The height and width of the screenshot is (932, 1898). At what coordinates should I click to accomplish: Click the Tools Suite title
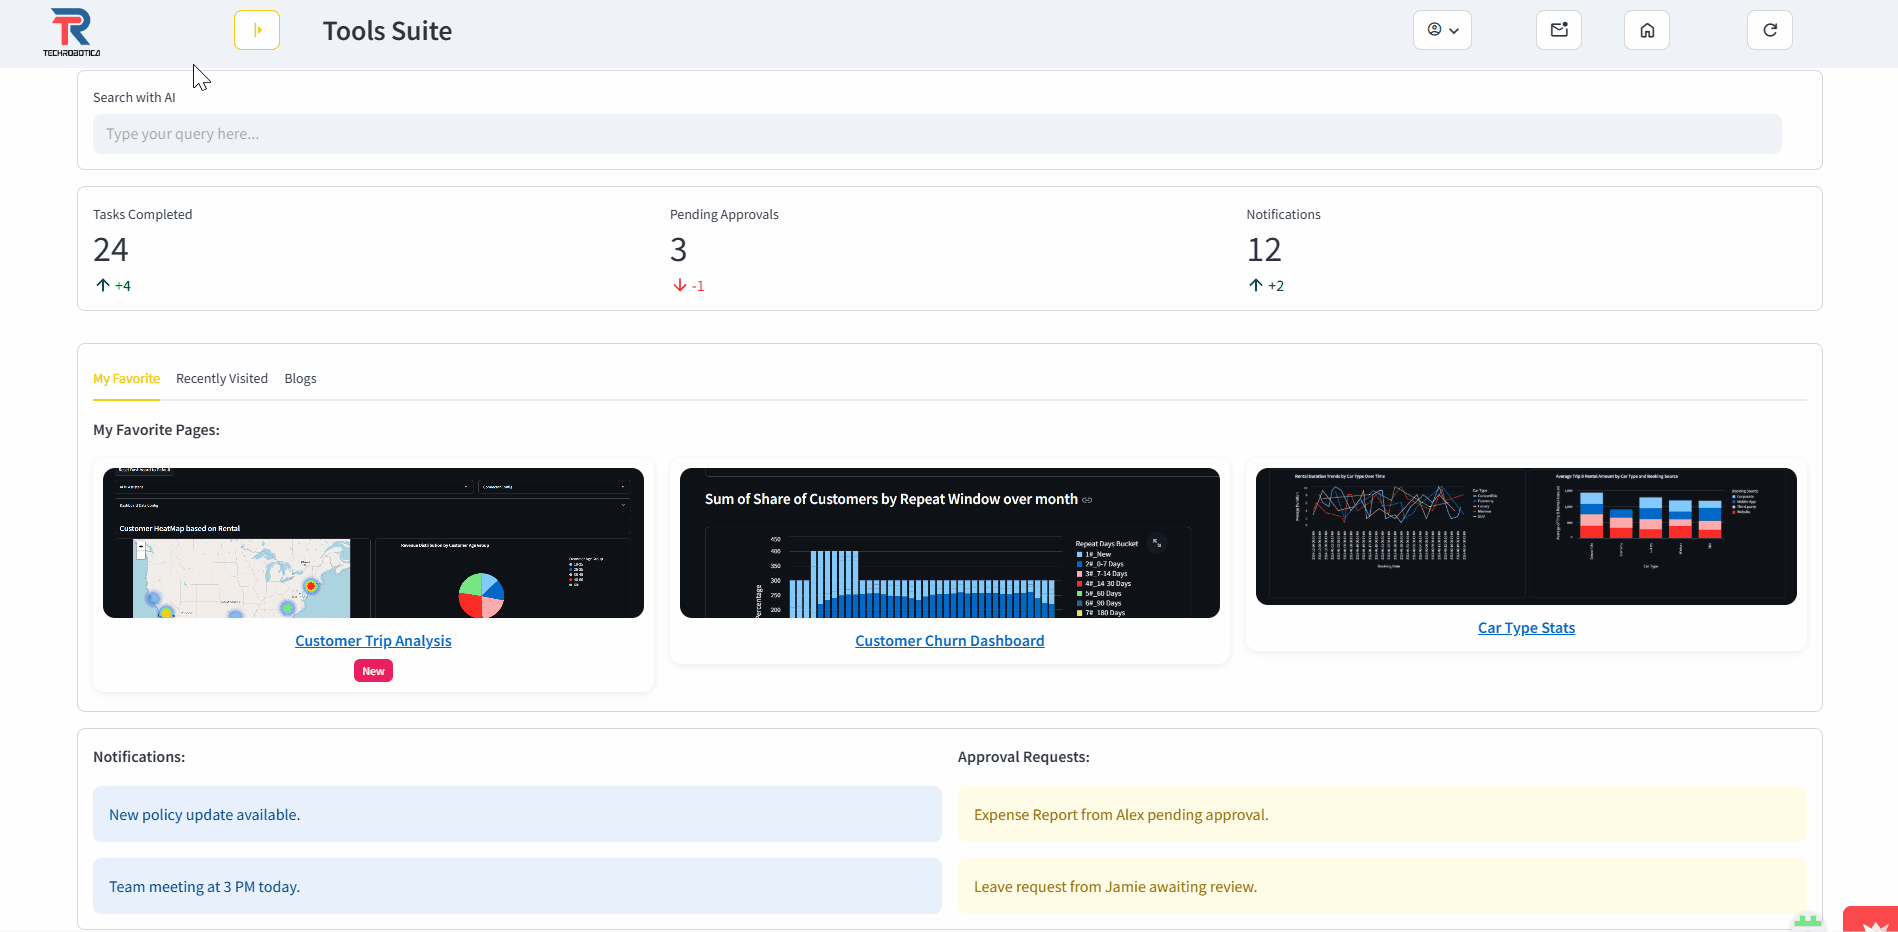[x=387, y=31]
